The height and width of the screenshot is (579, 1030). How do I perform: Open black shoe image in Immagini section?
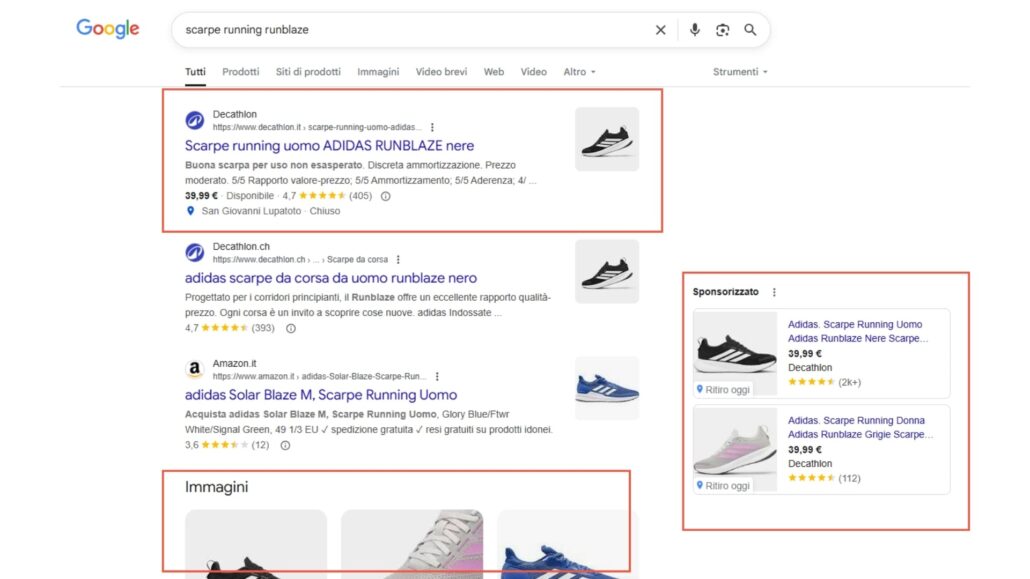pos(256,544)
